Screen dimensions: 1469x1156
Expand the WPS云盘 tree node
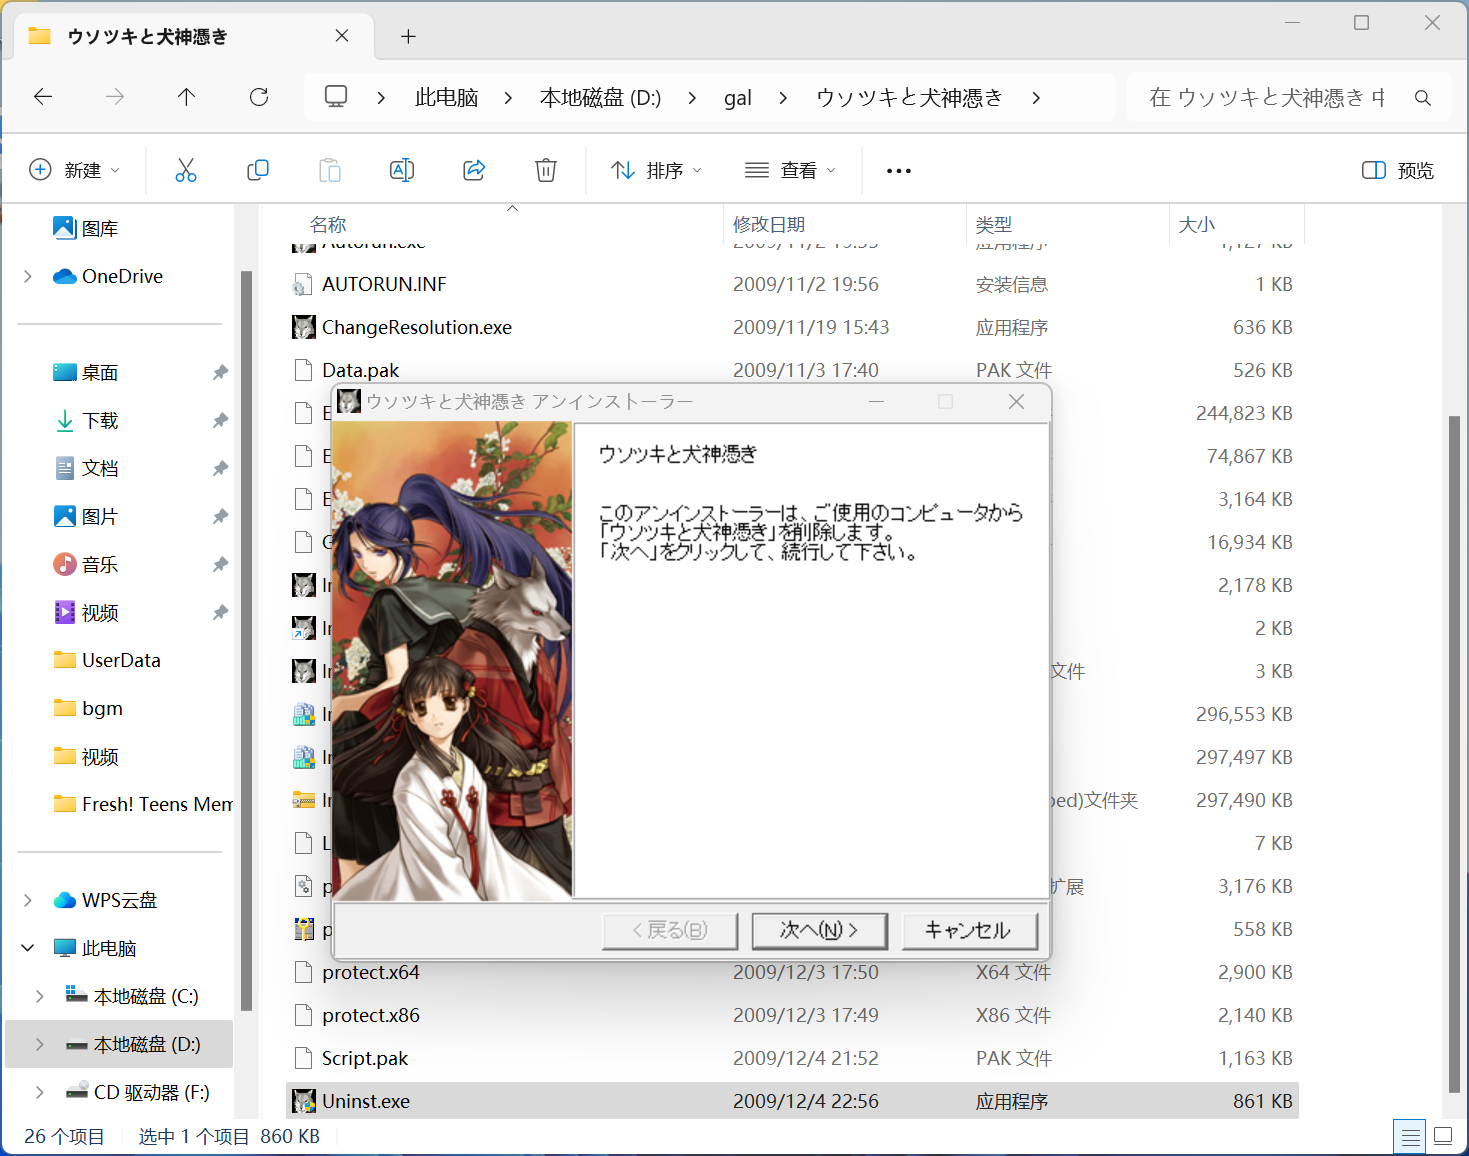pyautogui.click(x=28, y=900)
